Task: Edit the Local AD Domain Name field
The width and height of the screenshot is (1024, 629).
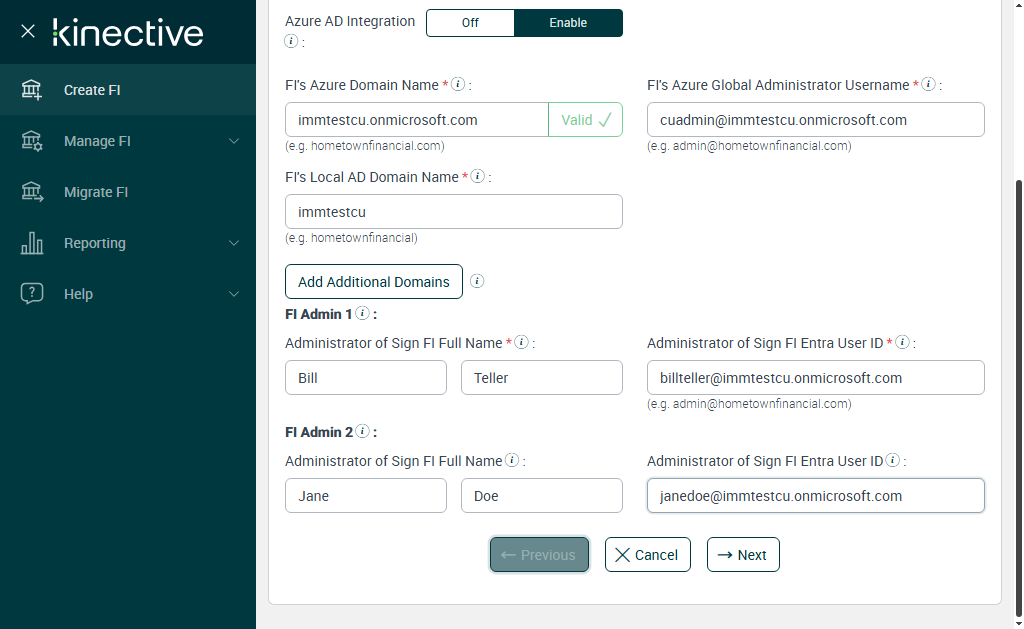Action: tap(454, 212)
